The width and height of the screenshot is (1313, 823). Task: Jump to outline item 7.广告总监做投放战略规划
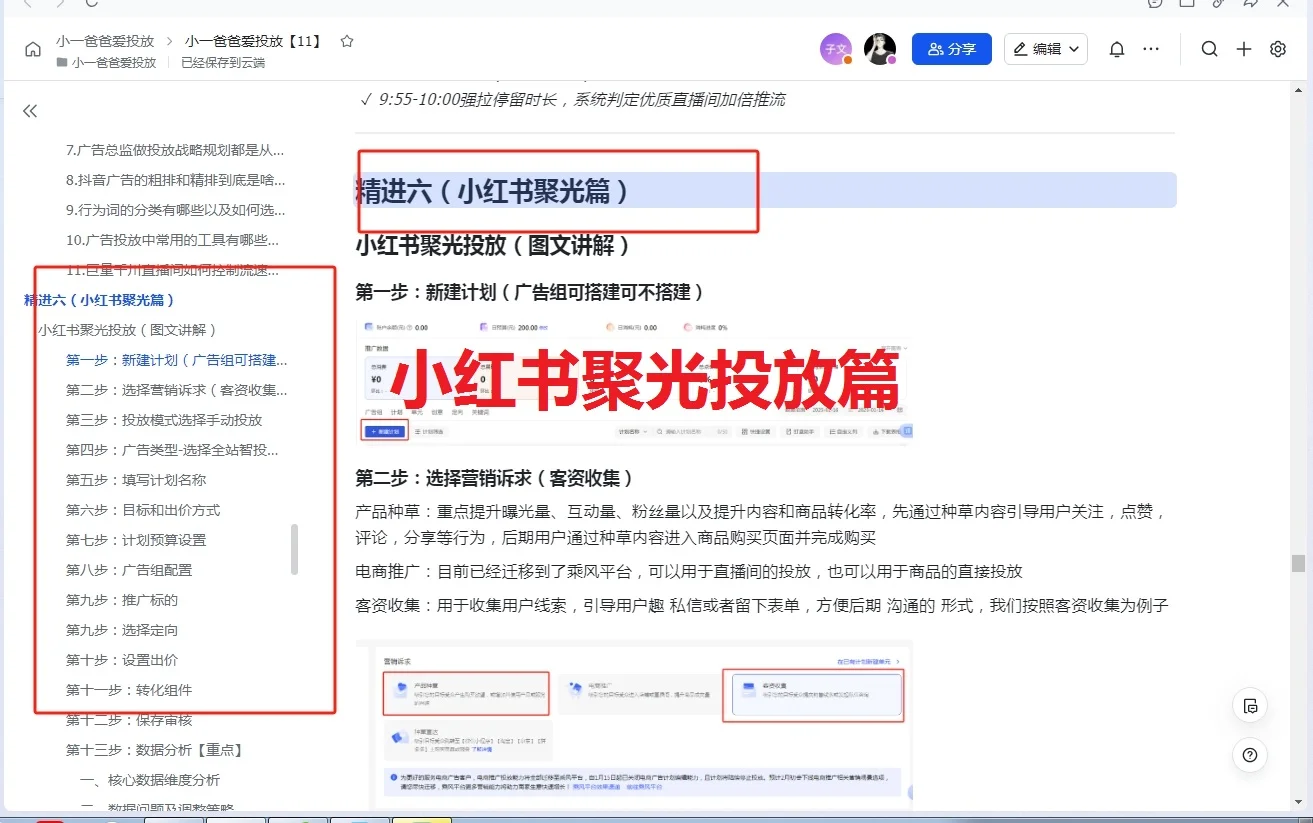coord(176,150)
